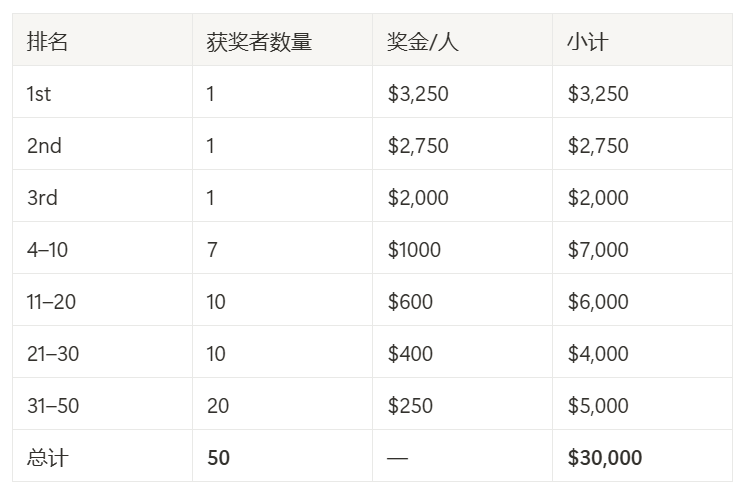Select the 21–30 rank cell
The image size is (744, 495).
53,354
